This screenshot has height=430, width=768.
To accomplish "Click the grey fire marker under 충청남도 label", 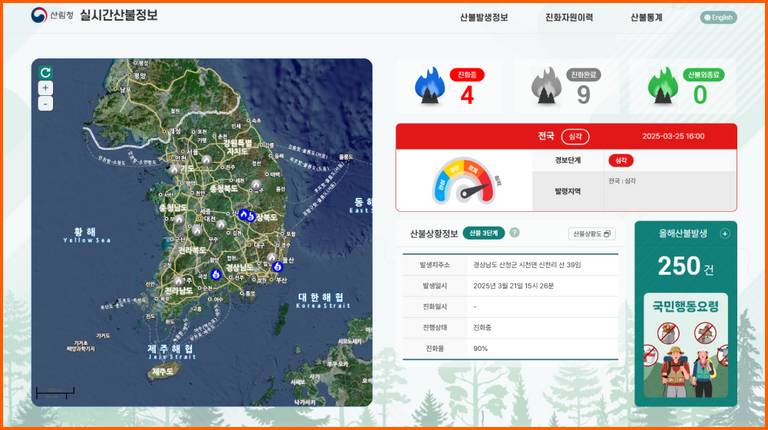I will [x=179, y=219].
